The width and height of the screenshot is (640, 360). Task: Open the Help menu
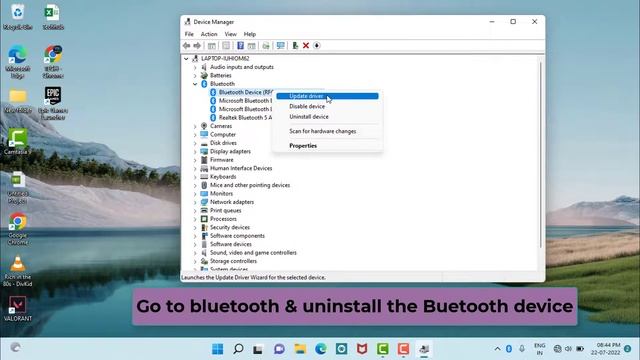(250, 34)
